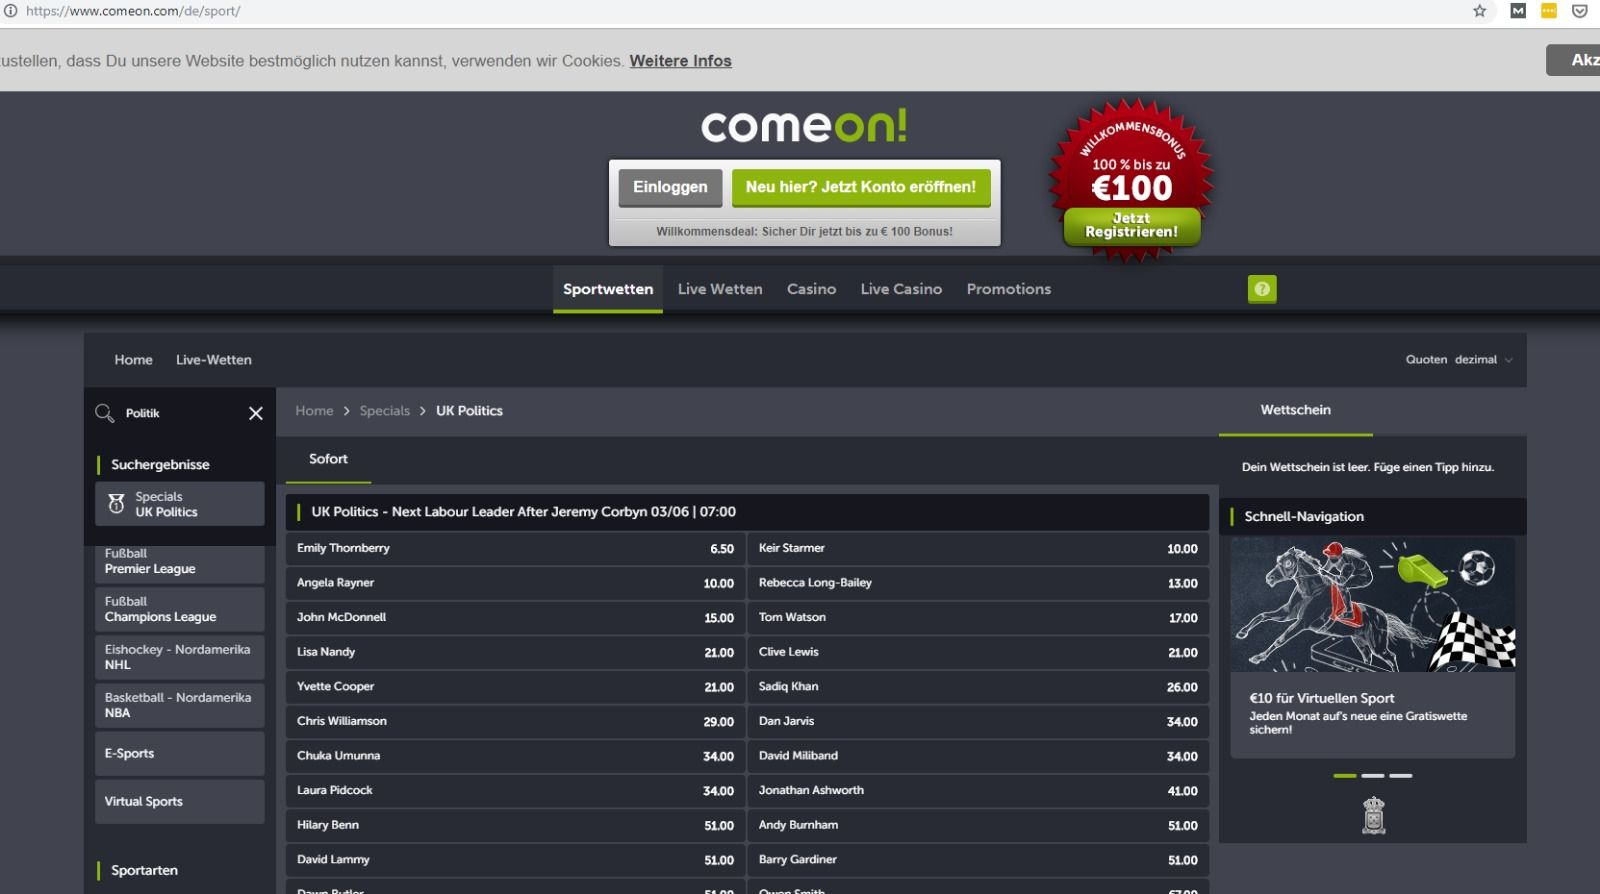Open the Promotions tab
This screenshot has width=1600, height=894.
click(1009, 289)
